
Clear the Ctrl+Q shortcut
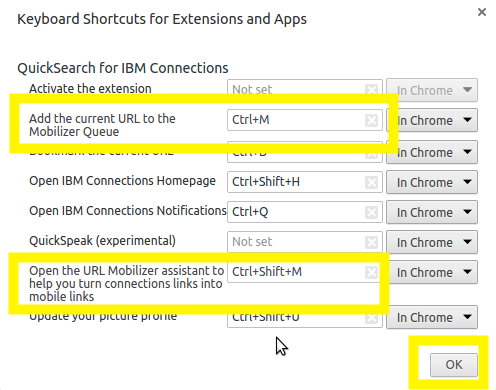click(x=371, y=212)
